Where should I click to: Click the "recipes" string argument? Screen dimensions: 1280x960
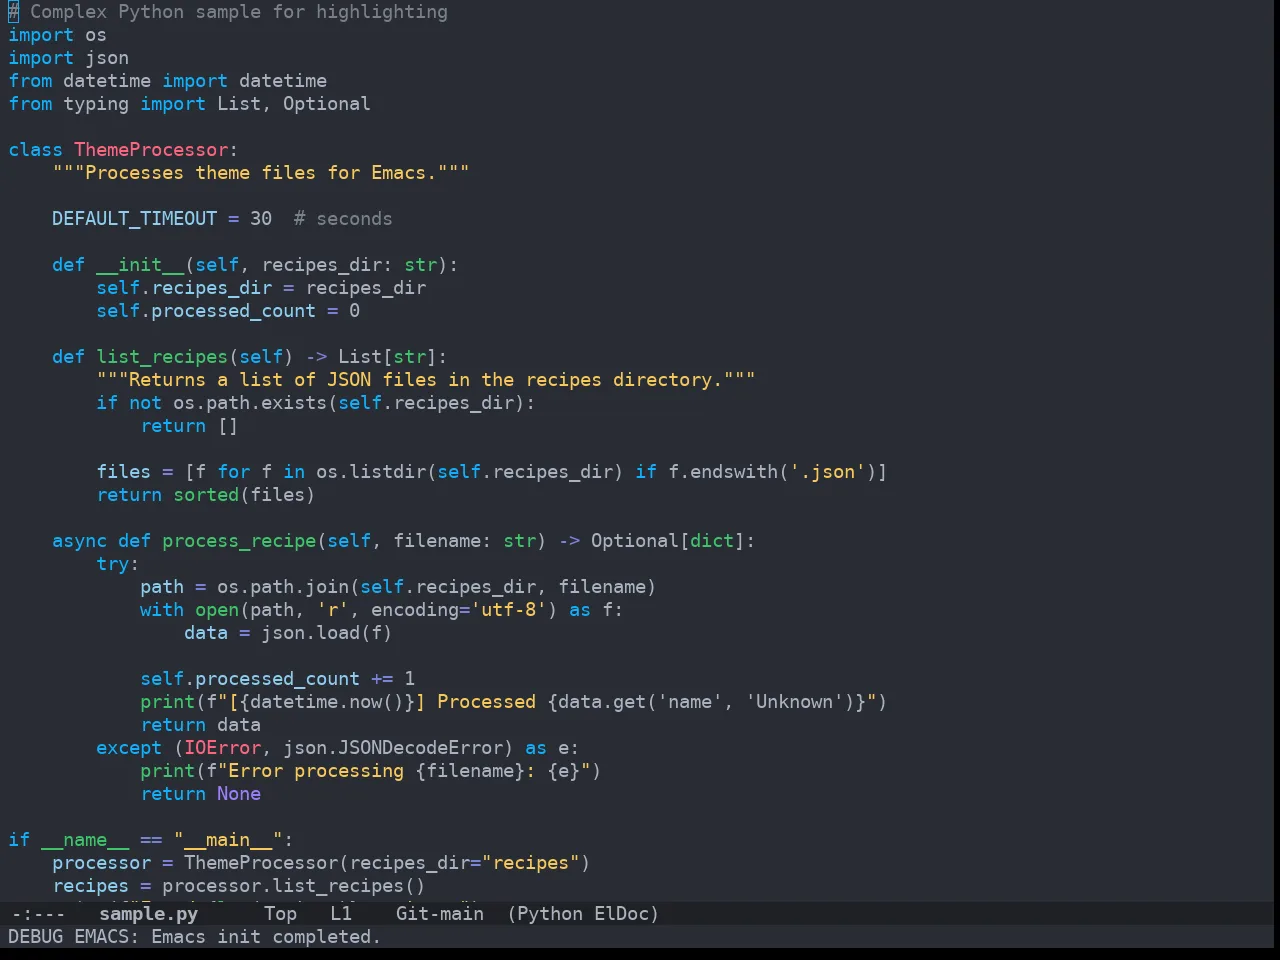point(531,863)
